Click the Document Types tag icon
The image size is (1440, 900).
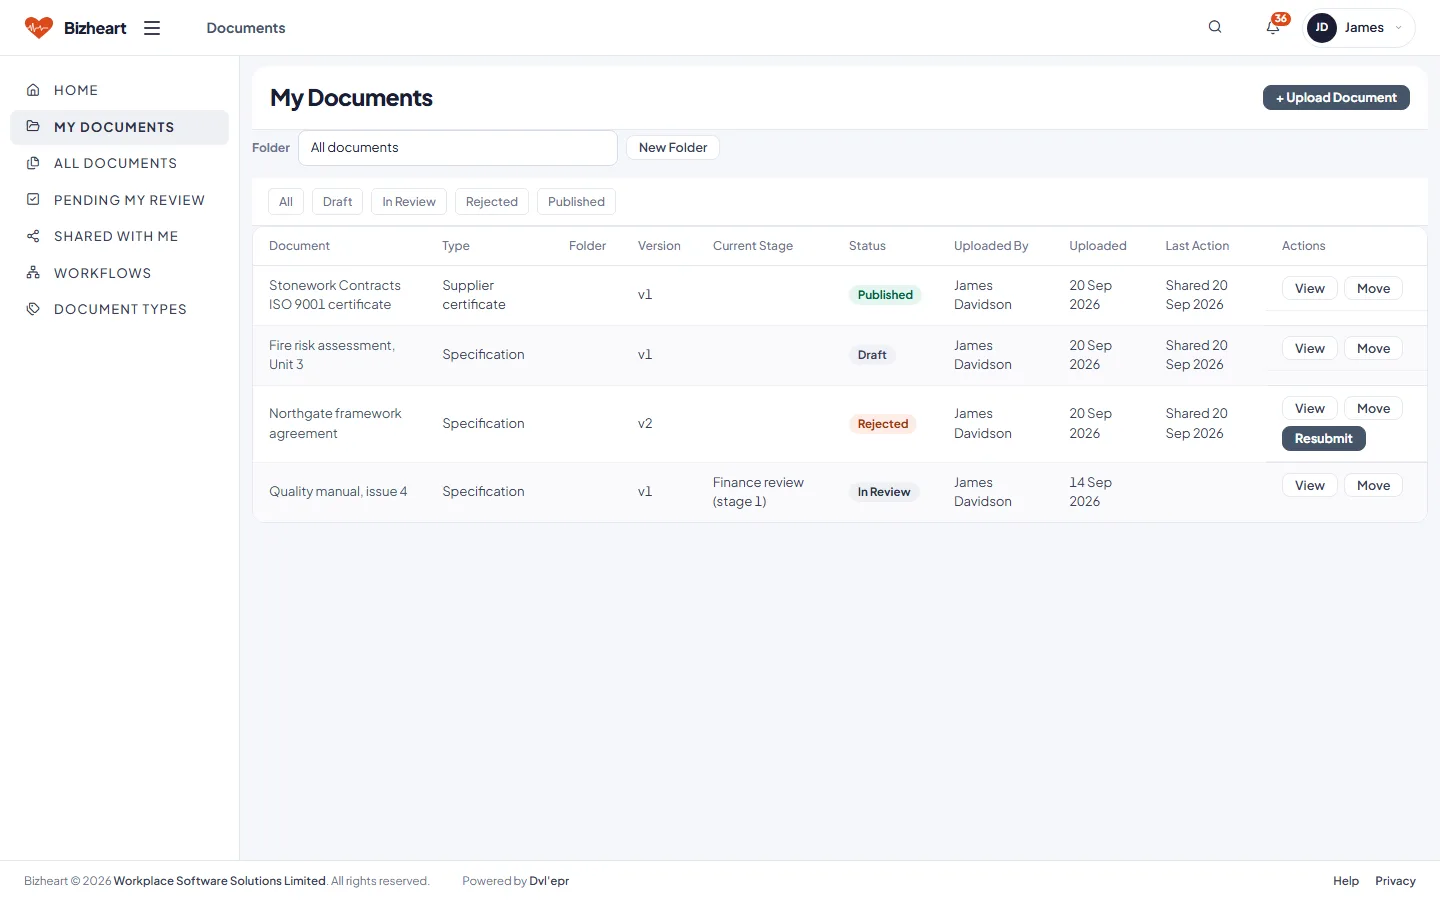(x=33, y=309)
